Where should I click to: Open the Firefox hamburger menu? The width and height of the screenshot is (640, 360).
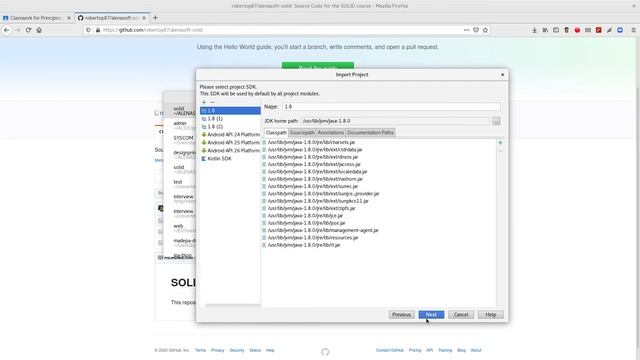pyautogui.click(x=633, y=30)
